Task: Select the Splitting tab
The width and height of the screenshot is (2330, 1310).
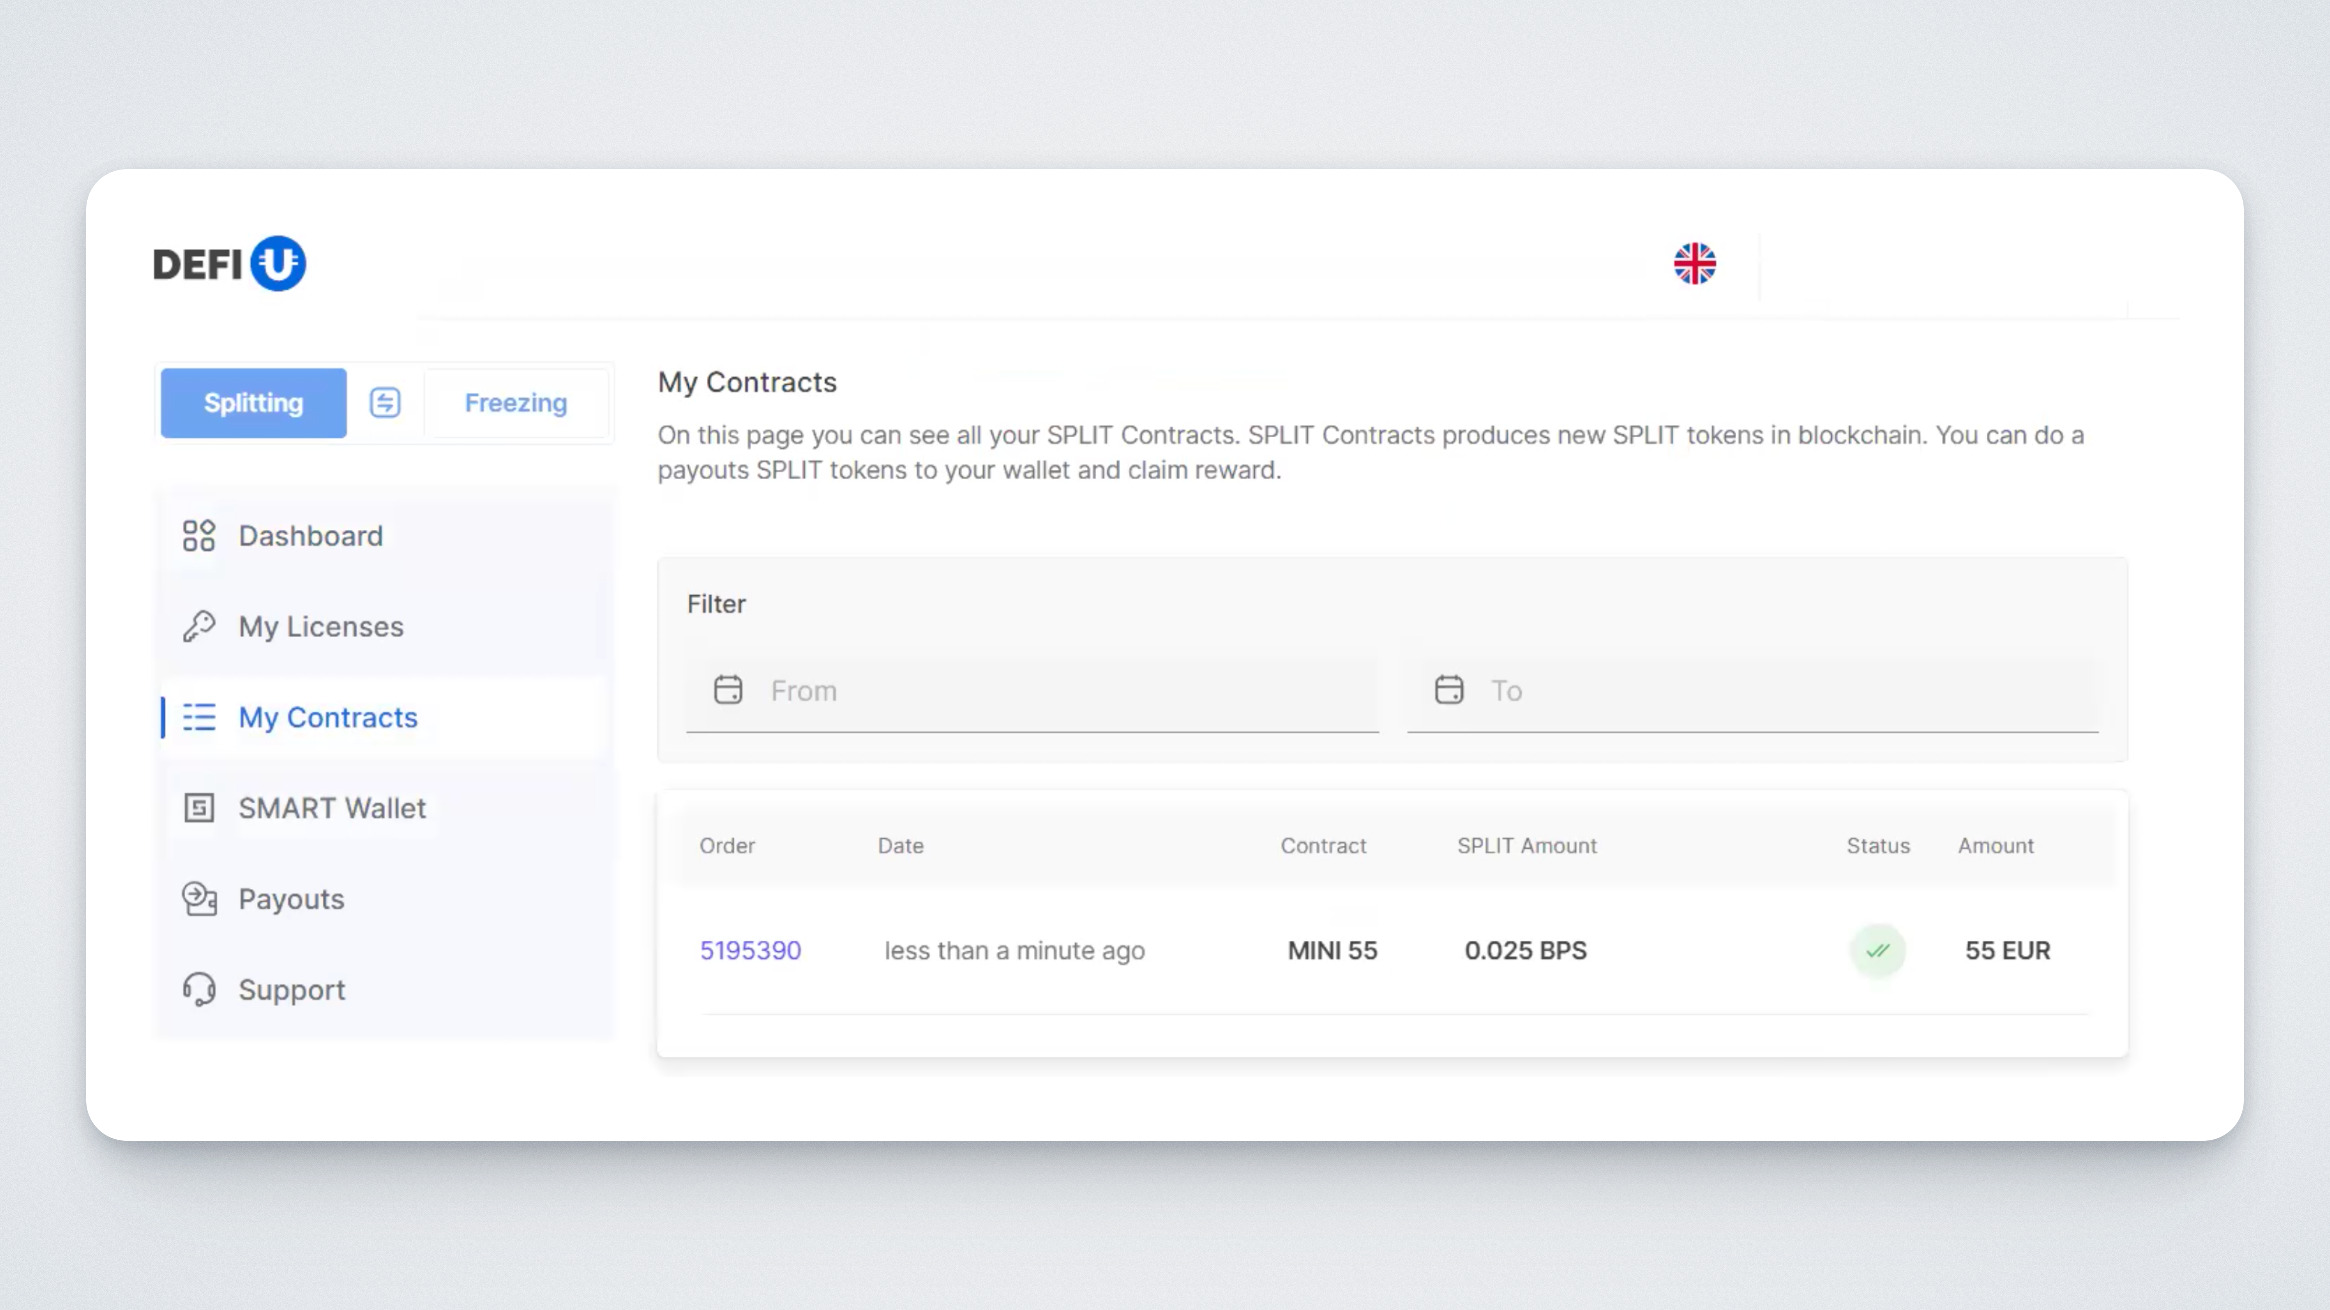Action: (253, 403)
